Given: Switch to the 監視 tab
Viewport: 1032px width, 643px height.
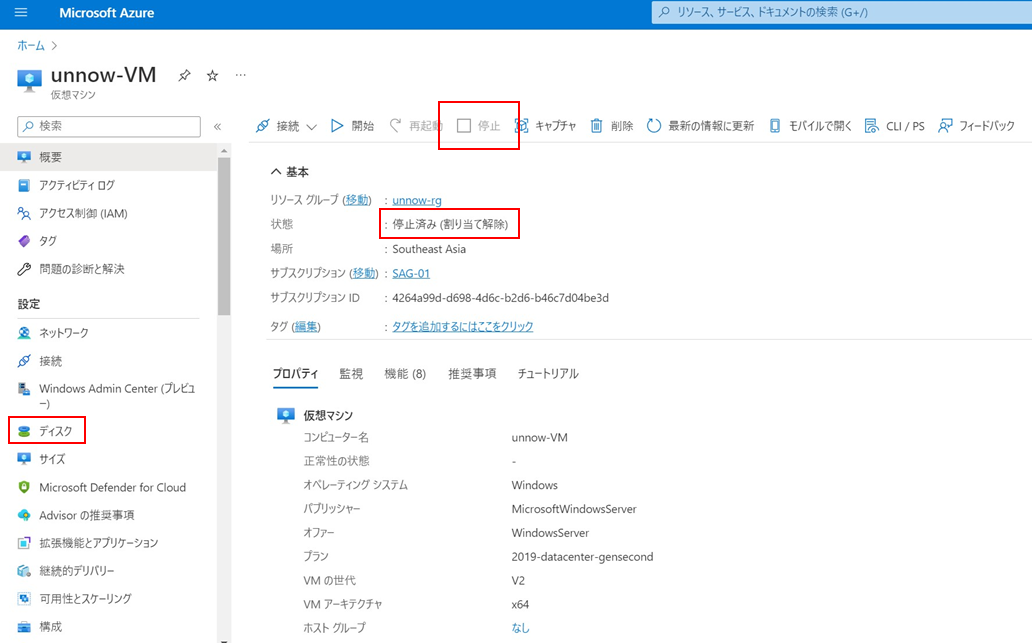Looking at the screenshot, I should pos(351,374).
